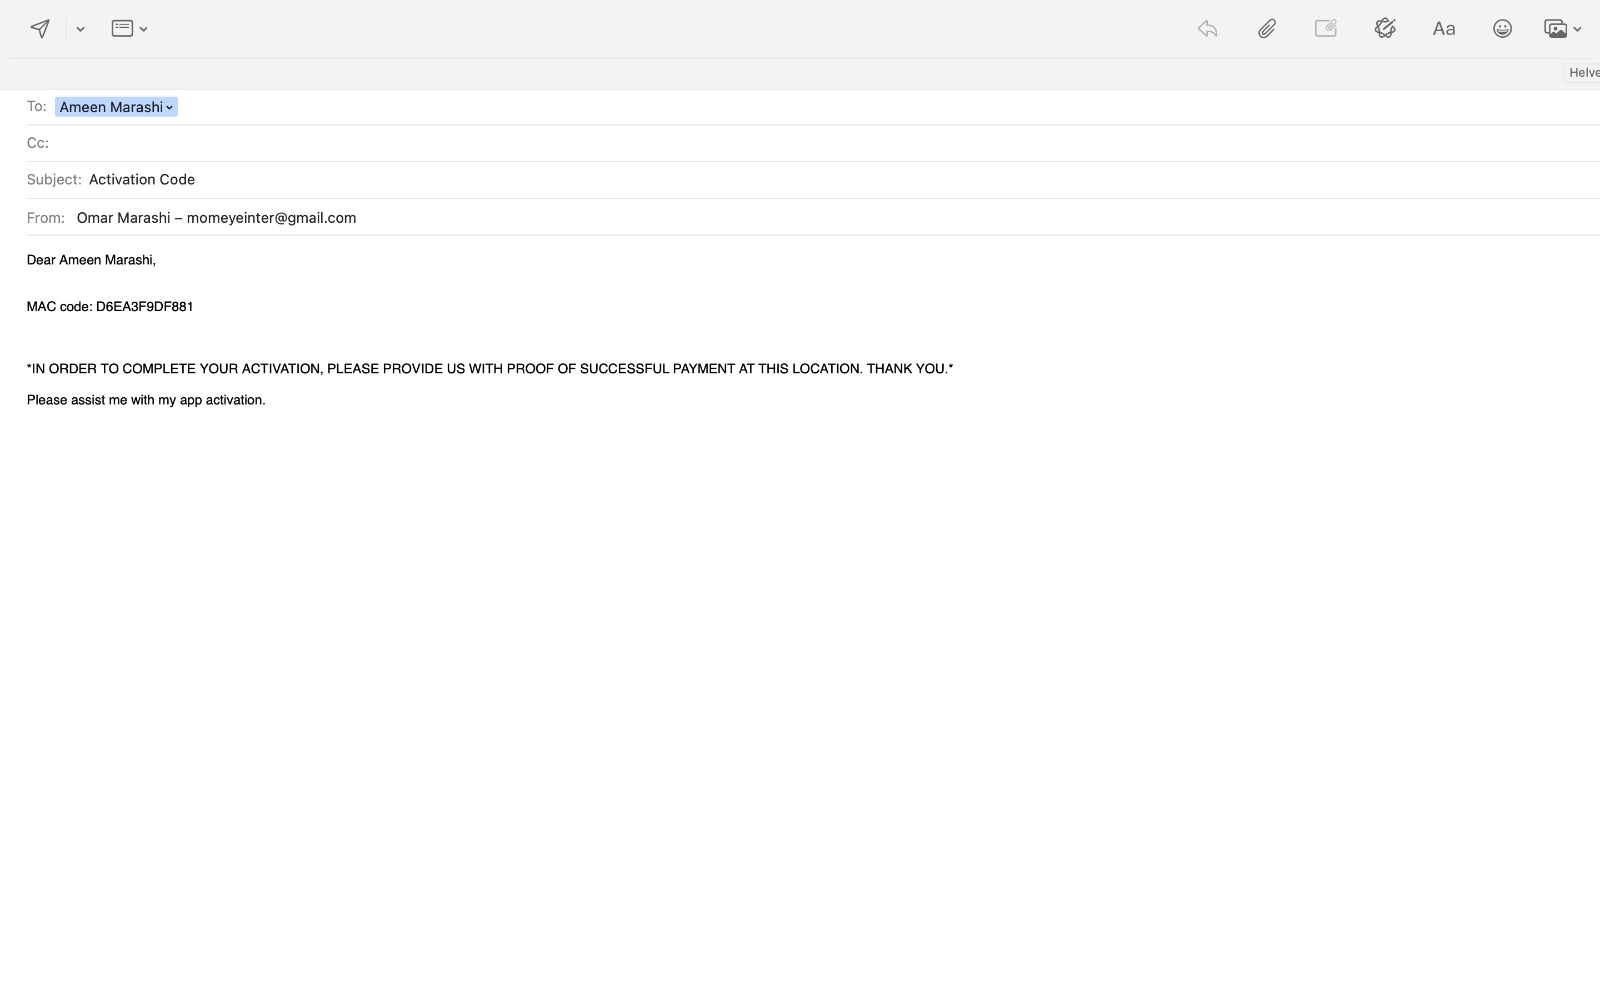
Task: Click the Markup icon in the toolbar
Action: (1325, 28)
